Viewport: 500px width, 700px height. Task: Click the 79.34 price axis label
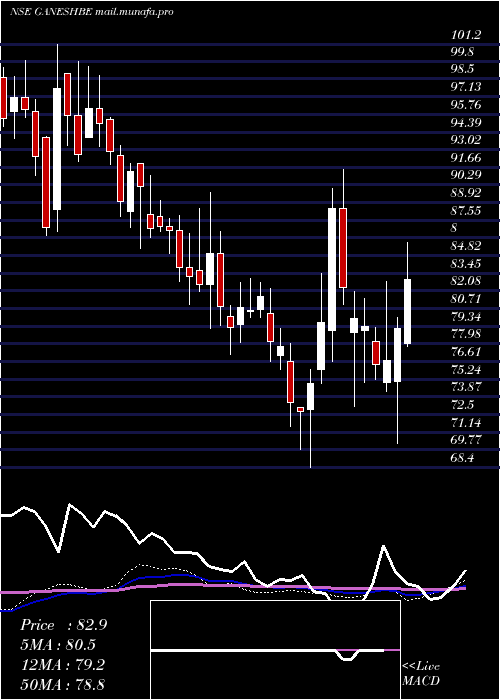pyautogui.click(x=466, y=317)
